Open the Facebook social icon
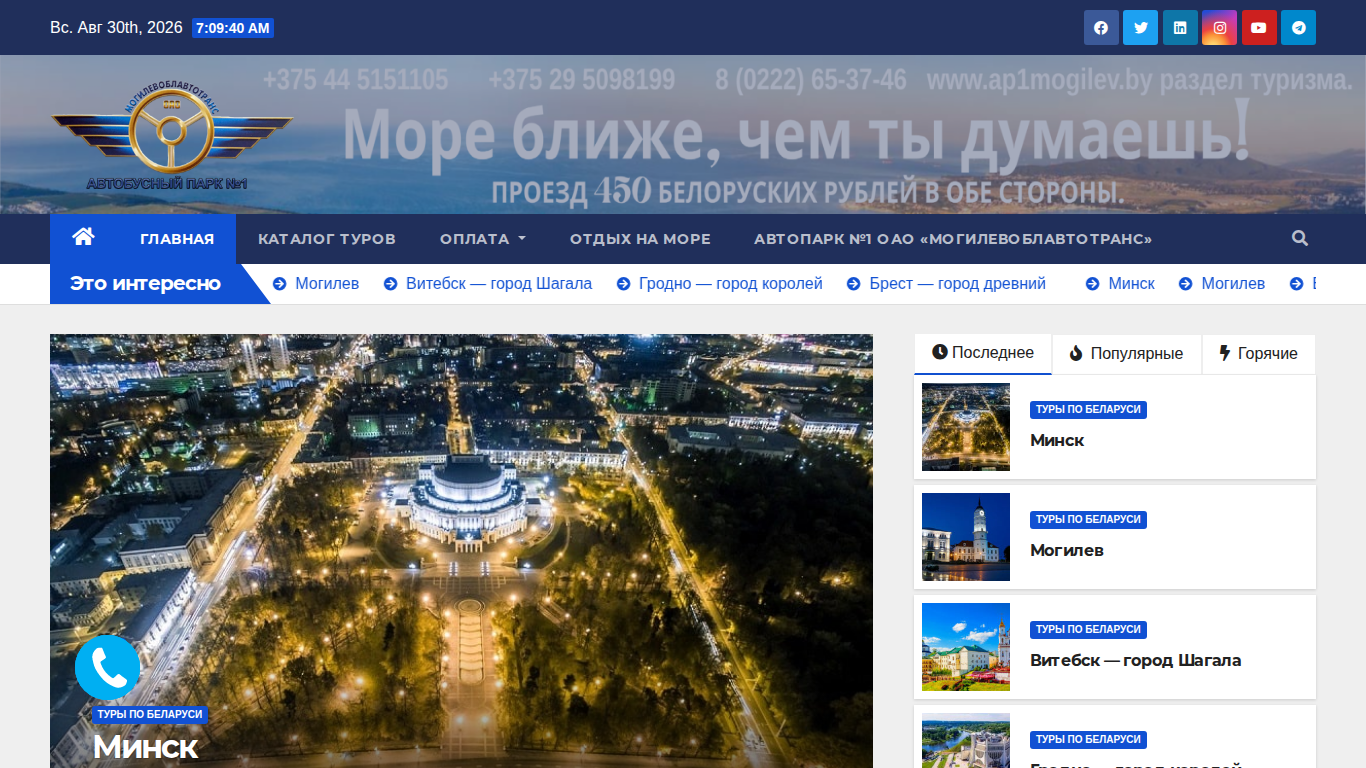 click(1101, 28)
